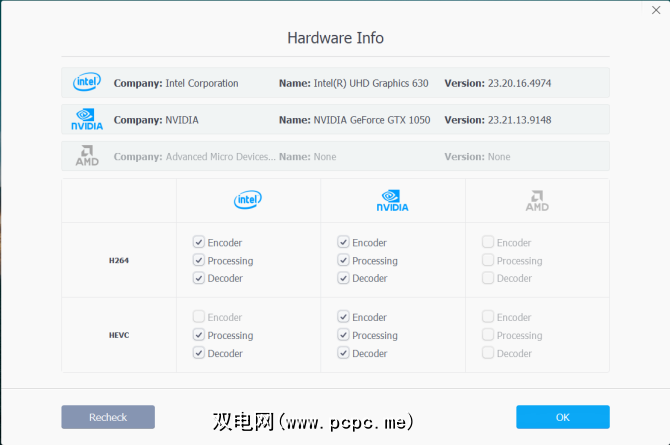Click NVIDIA version 23.21.13.9148 text

(x=520, y=120)
